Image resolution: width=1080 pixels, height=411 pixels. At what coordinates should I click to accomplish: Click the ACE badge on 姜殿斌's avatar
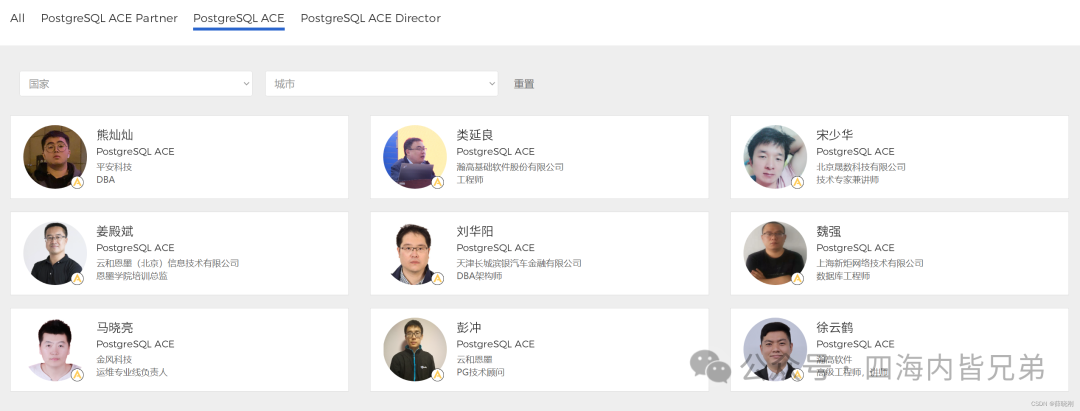(x=77, y=279)
